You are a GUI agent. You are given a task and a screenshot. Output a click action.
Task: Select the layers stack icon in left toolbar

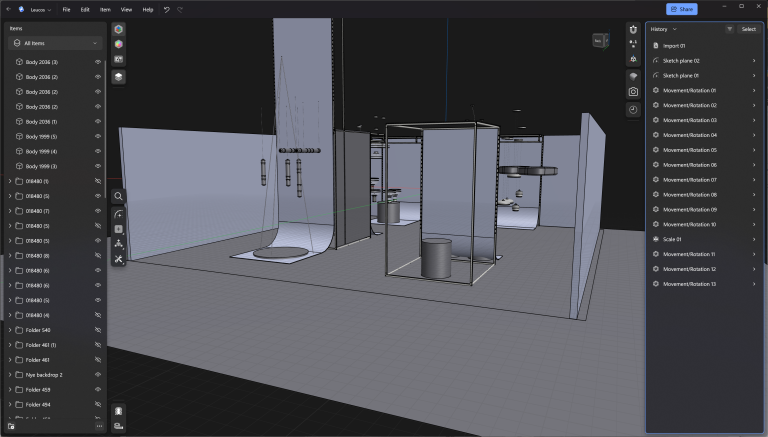pyautogui.click(x=118, y=76)
